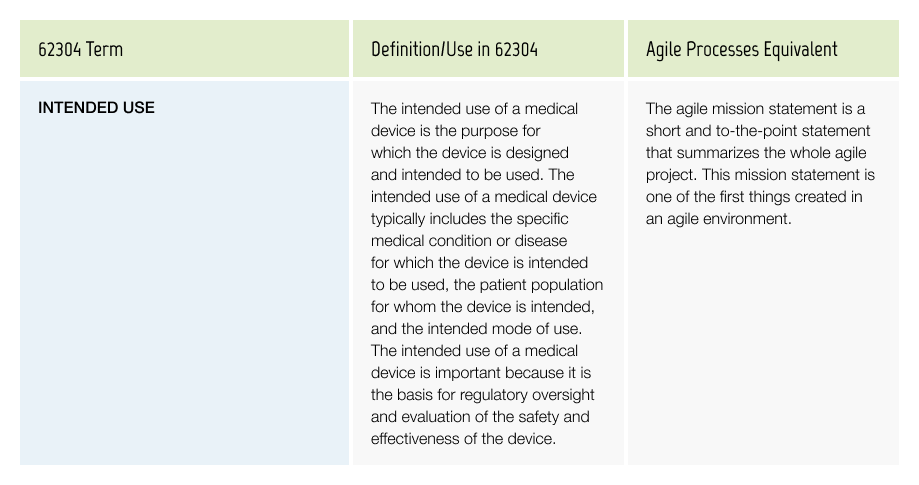Click the words "patient population" in the definition
919x485 pixels.
coord(541,285)
